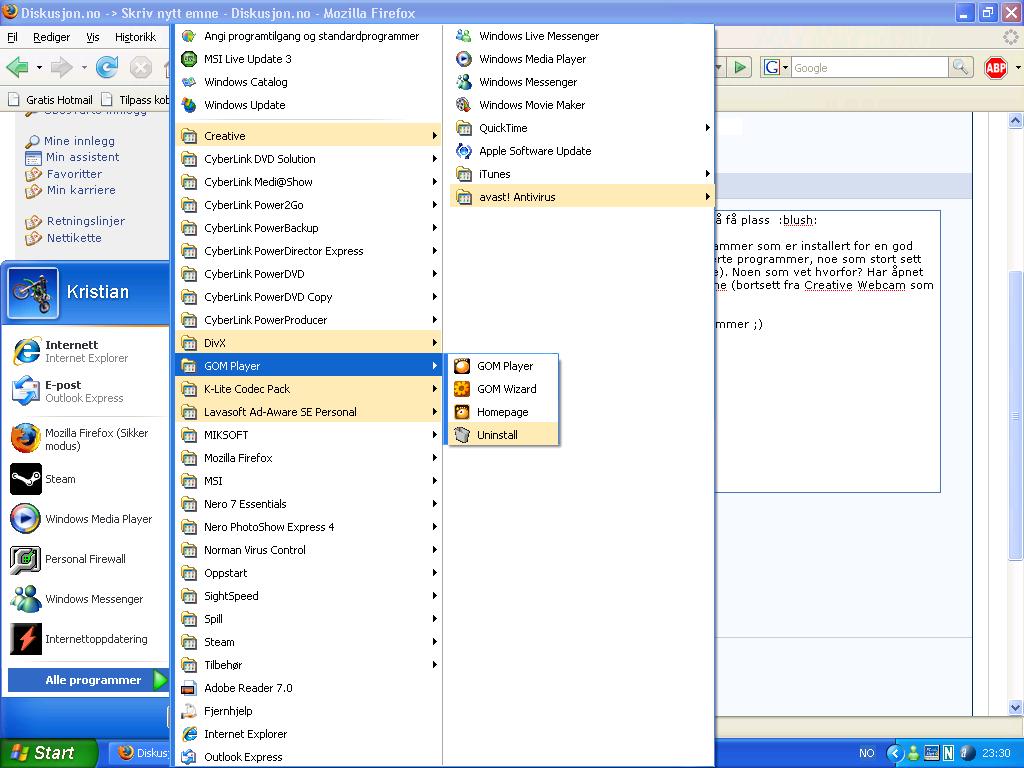Open Apple Software Update
The image size is (1024, 768).
[x=581, y=151]
